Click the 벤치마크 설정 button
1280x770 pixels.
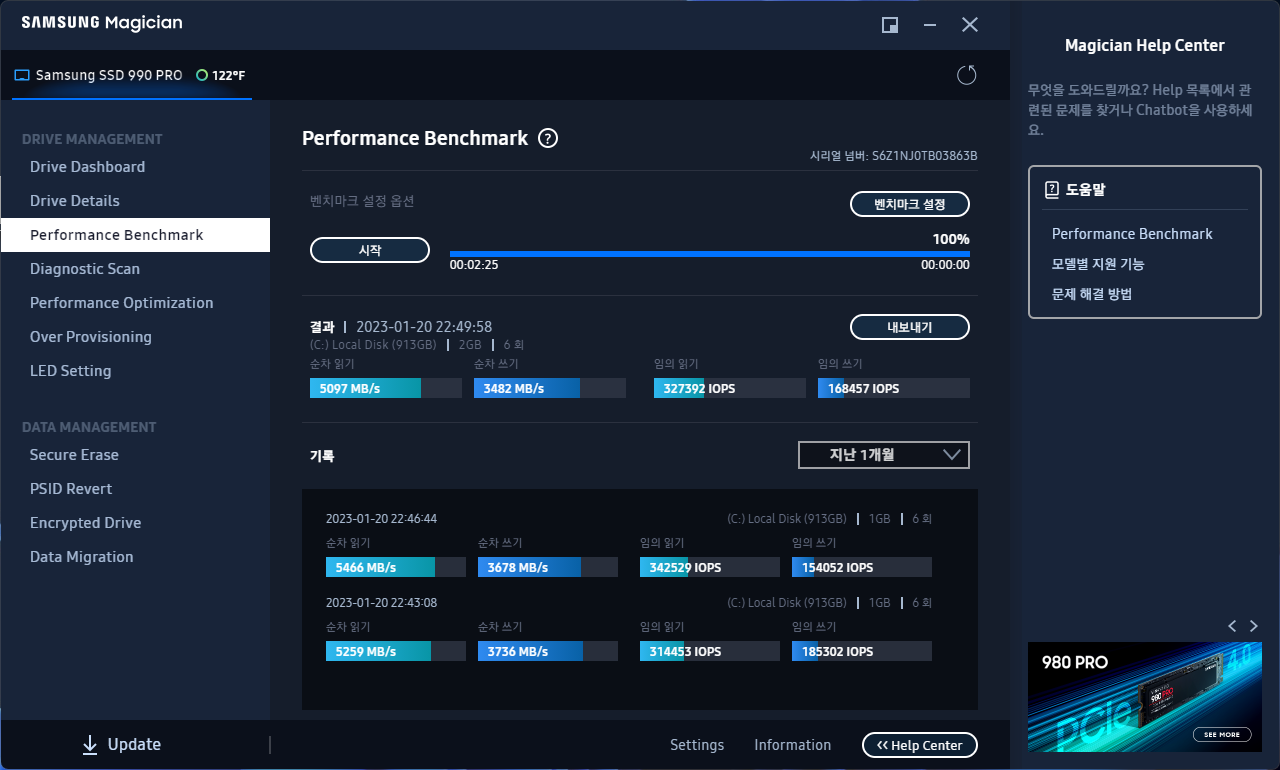pos(910,204)
